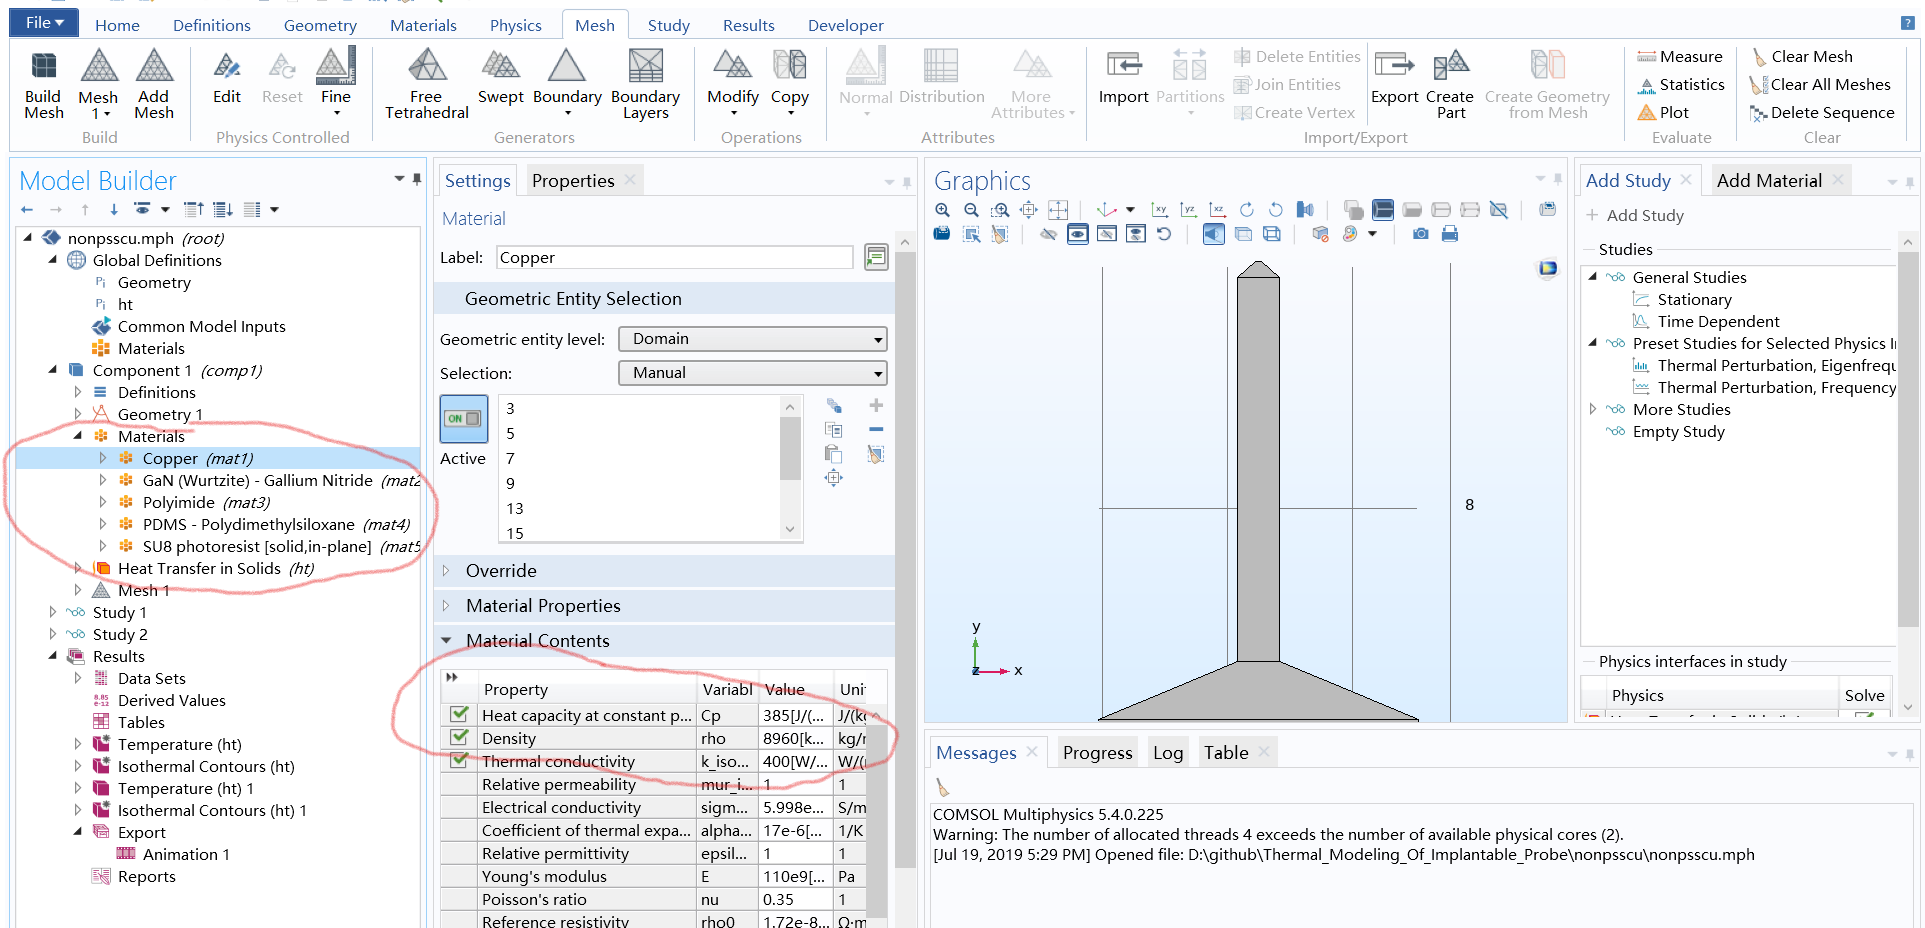
Task: Open Geometric entity level Domain dropdown
Action: [753, 339]
